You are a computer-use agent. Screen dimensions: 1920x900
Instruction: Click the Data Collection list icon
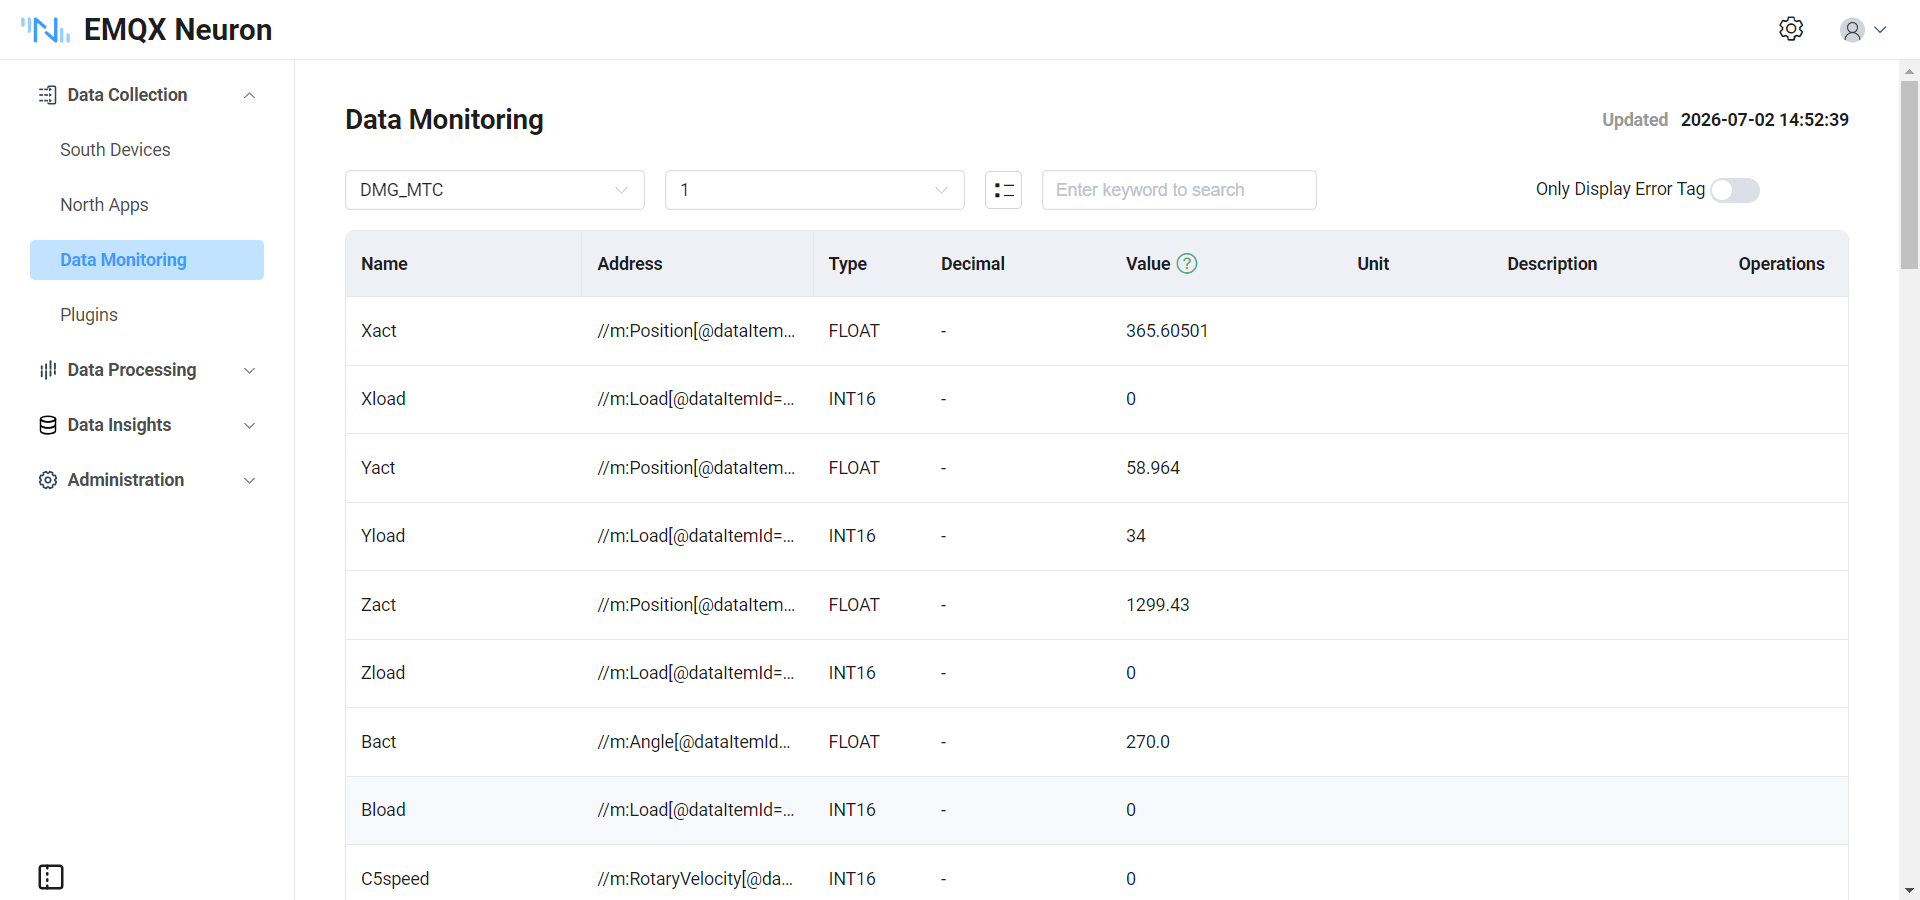tap(48, 95)
